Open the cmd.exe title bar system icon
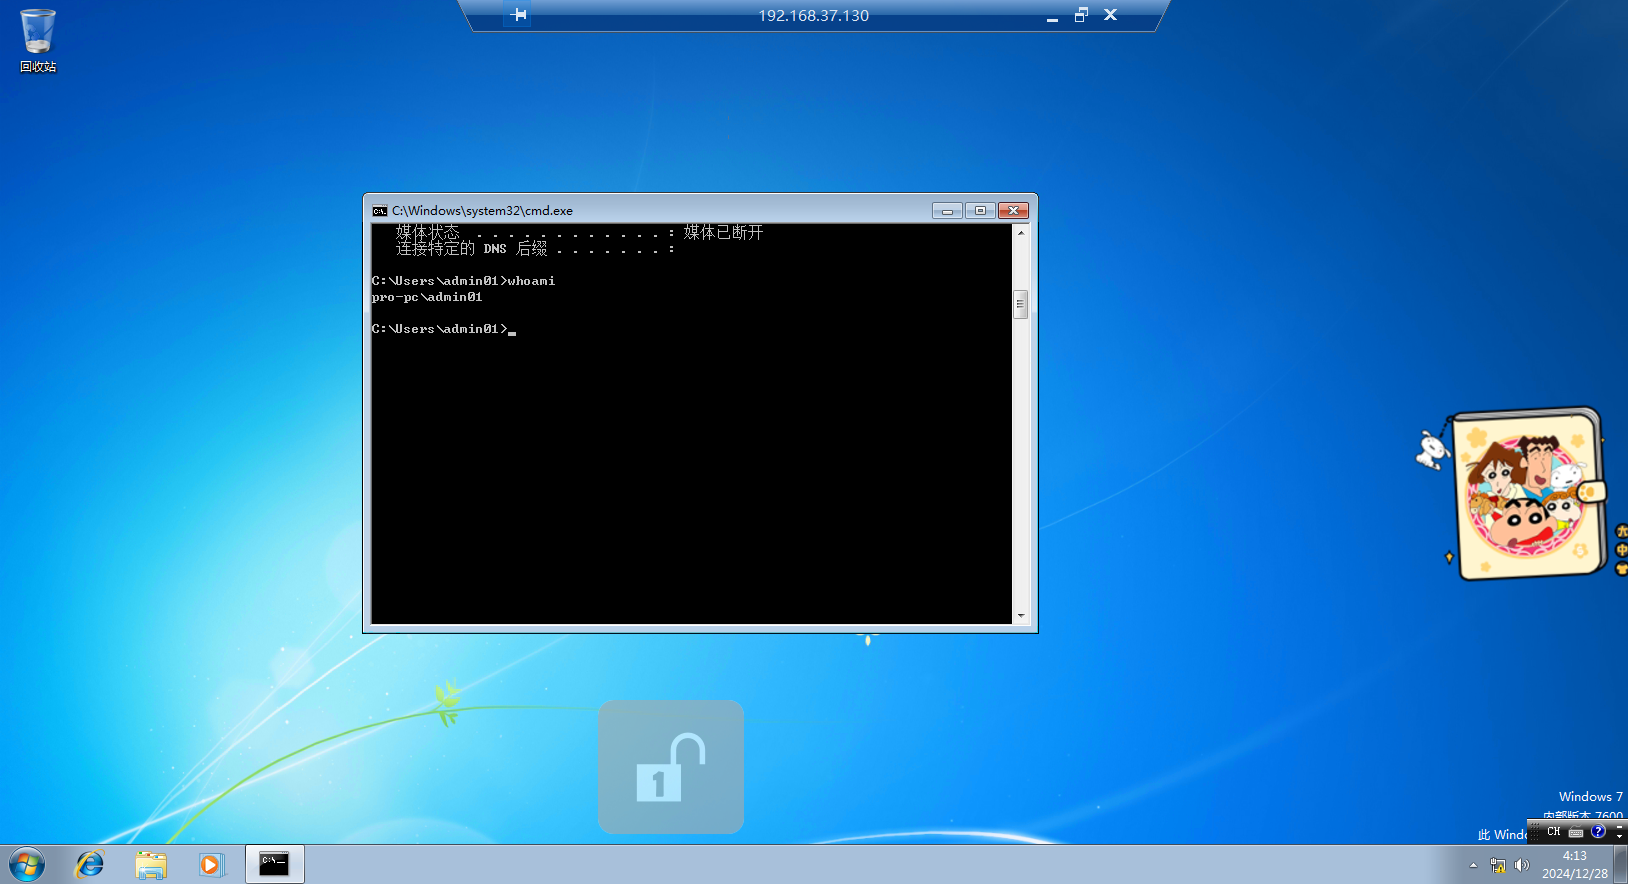 [380, 211]
